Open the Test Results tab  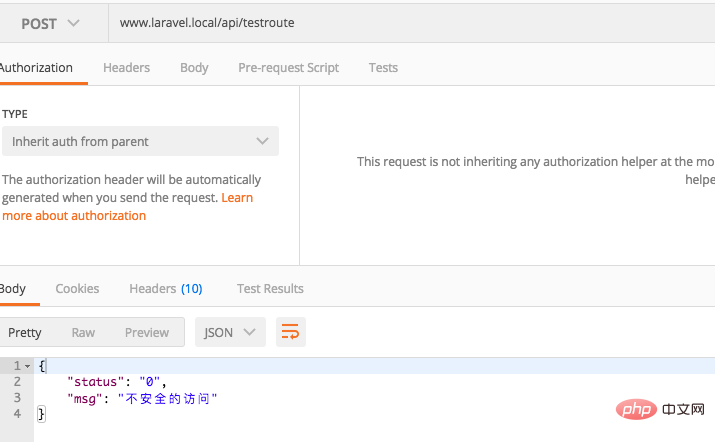click(270, 289)
